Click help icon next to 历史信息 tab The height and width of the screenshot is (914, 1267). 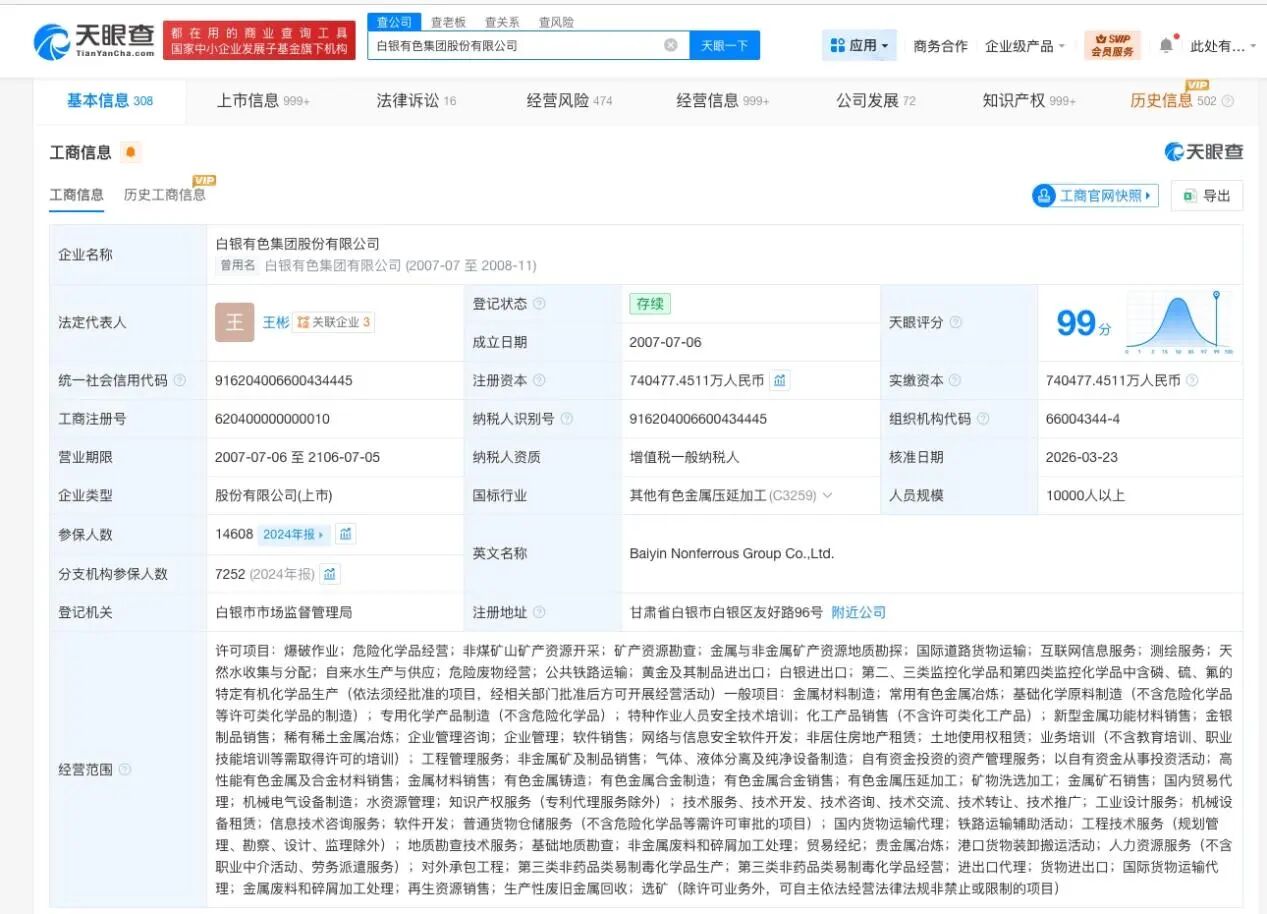[x=1228, y=101]
